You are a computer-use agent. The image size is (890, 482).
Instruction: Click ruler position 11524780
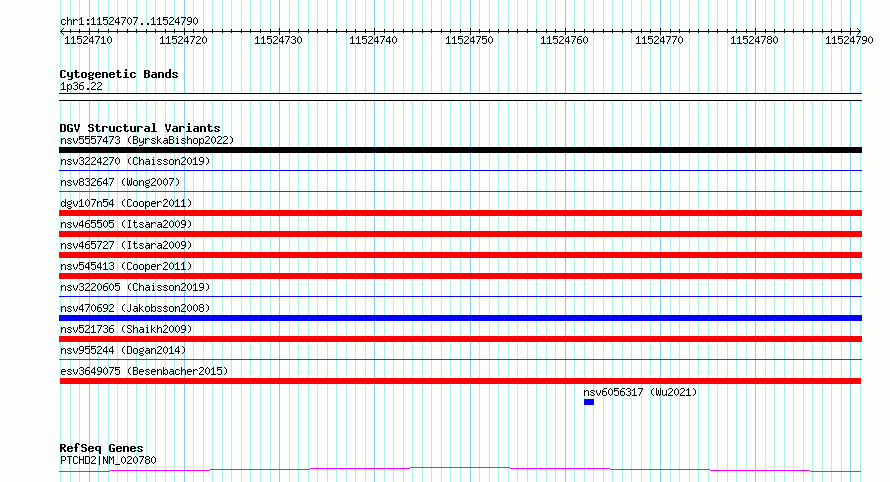tap(754, 40)
